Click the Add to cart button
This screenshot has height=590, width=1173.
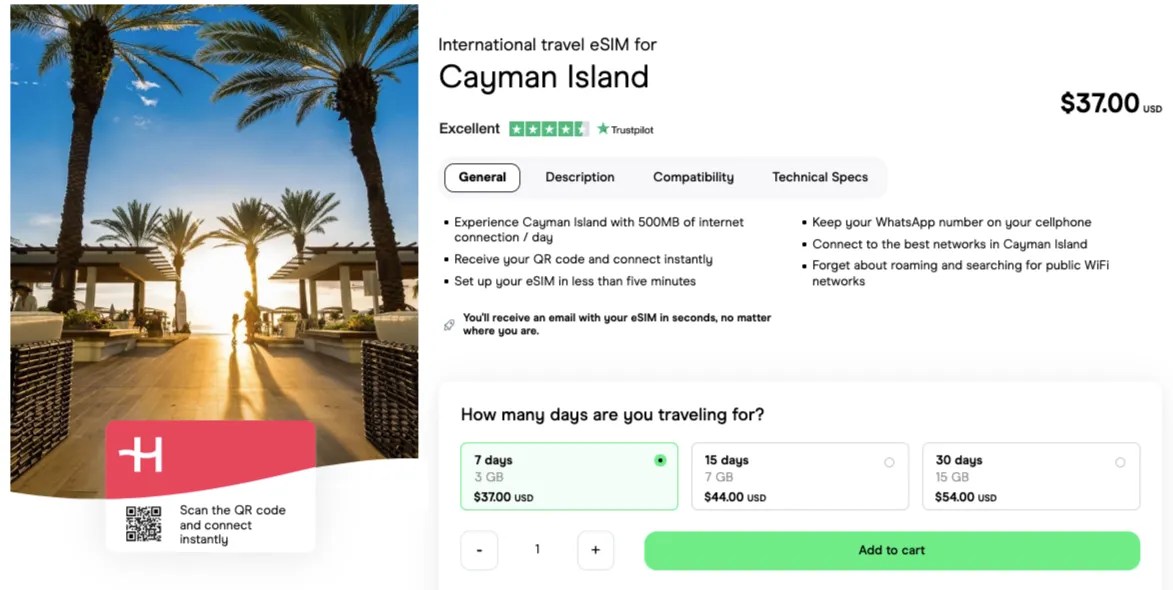891,550
